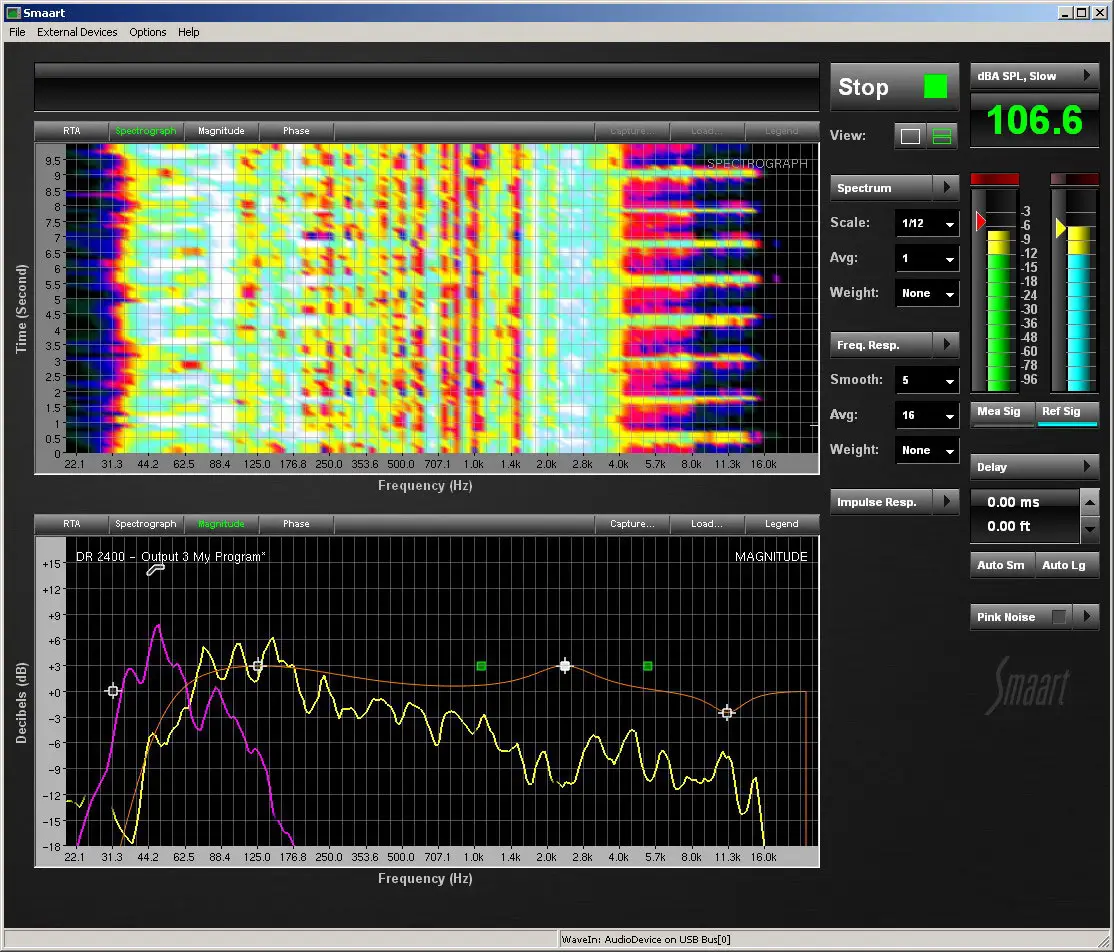Select single-pane view icon
The height and width of the screenshot is (952, 1114).
(910, 136)
